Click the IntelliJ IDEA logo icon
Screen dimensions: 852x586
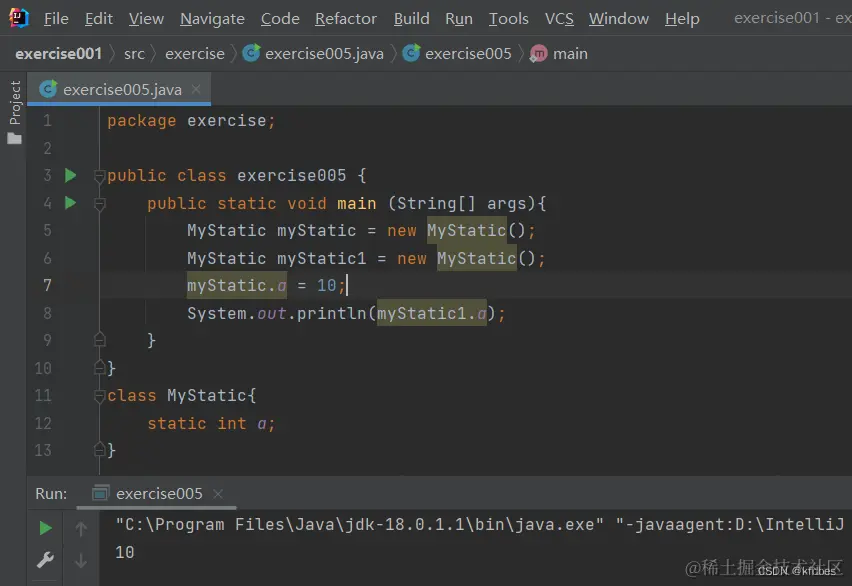point(19,18)
